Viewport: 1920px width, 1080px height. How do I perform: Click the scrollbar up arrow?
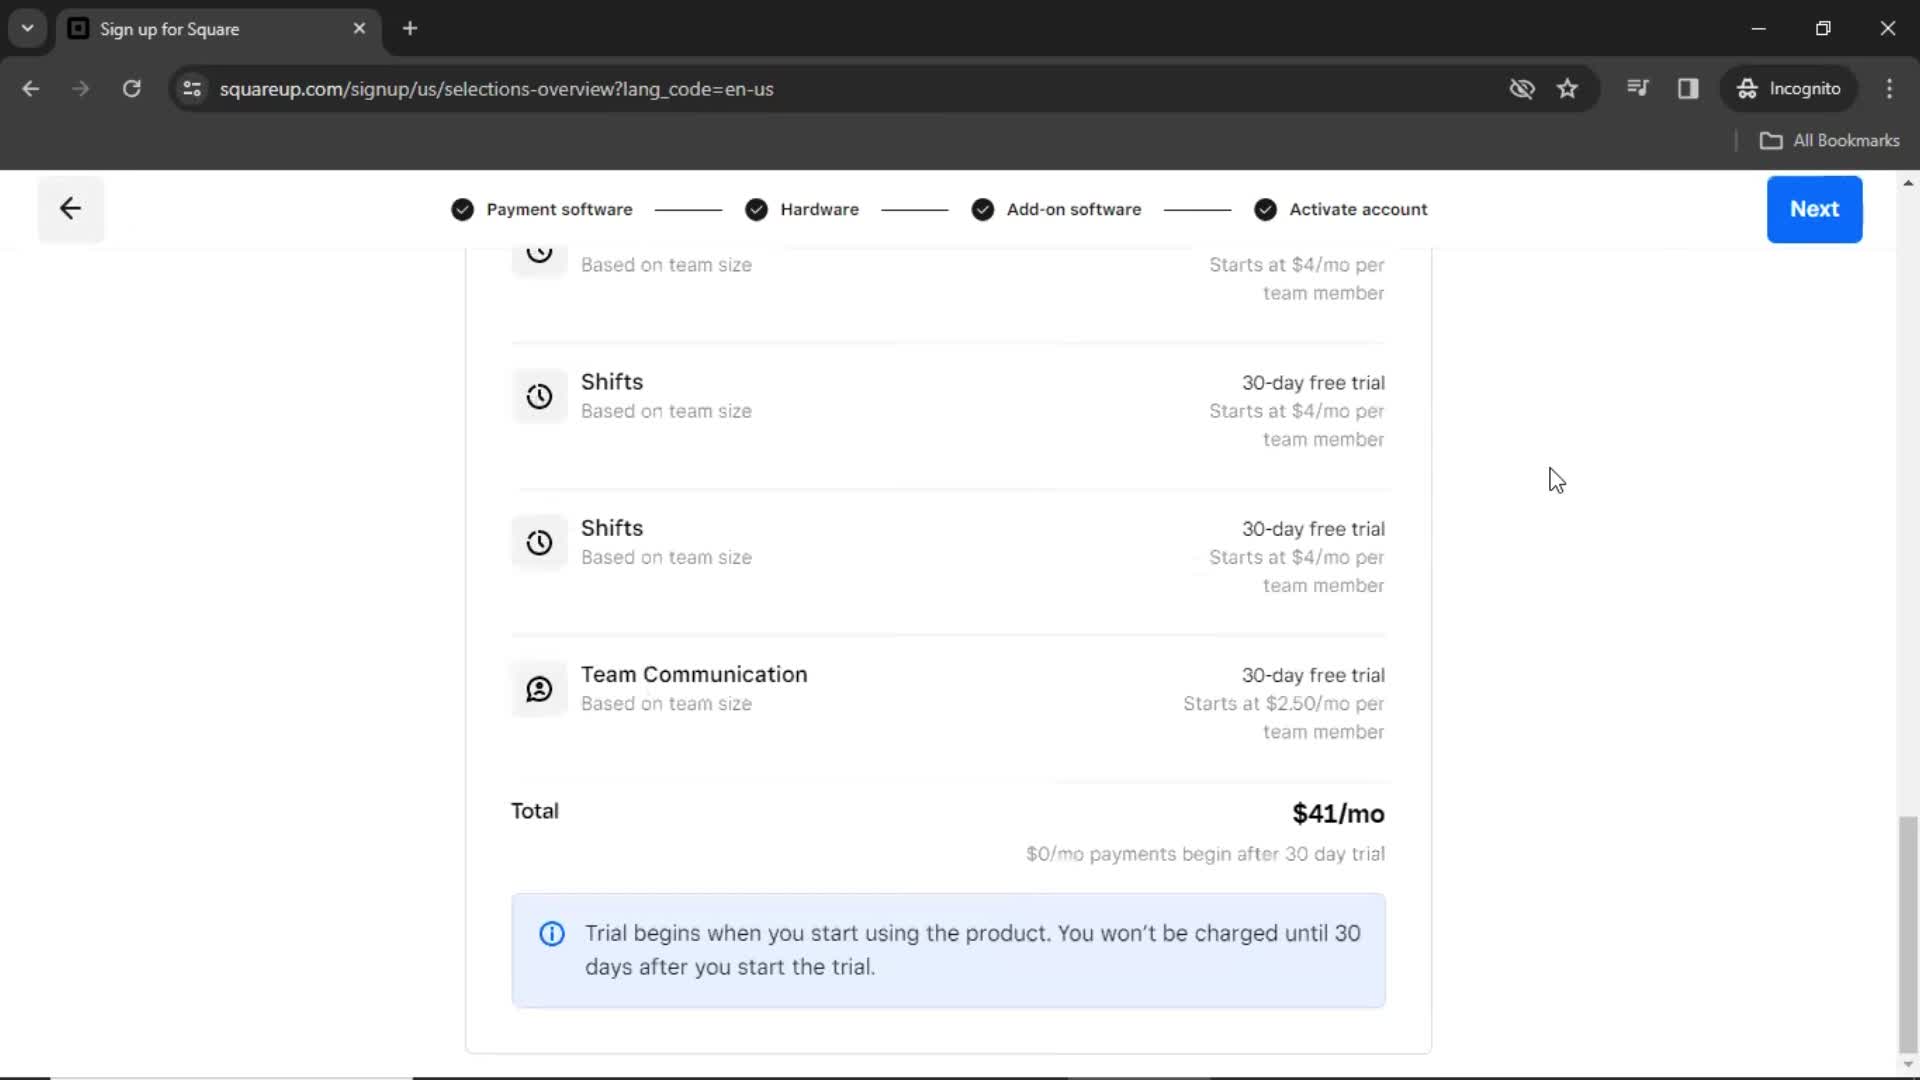click(1908, 183)
